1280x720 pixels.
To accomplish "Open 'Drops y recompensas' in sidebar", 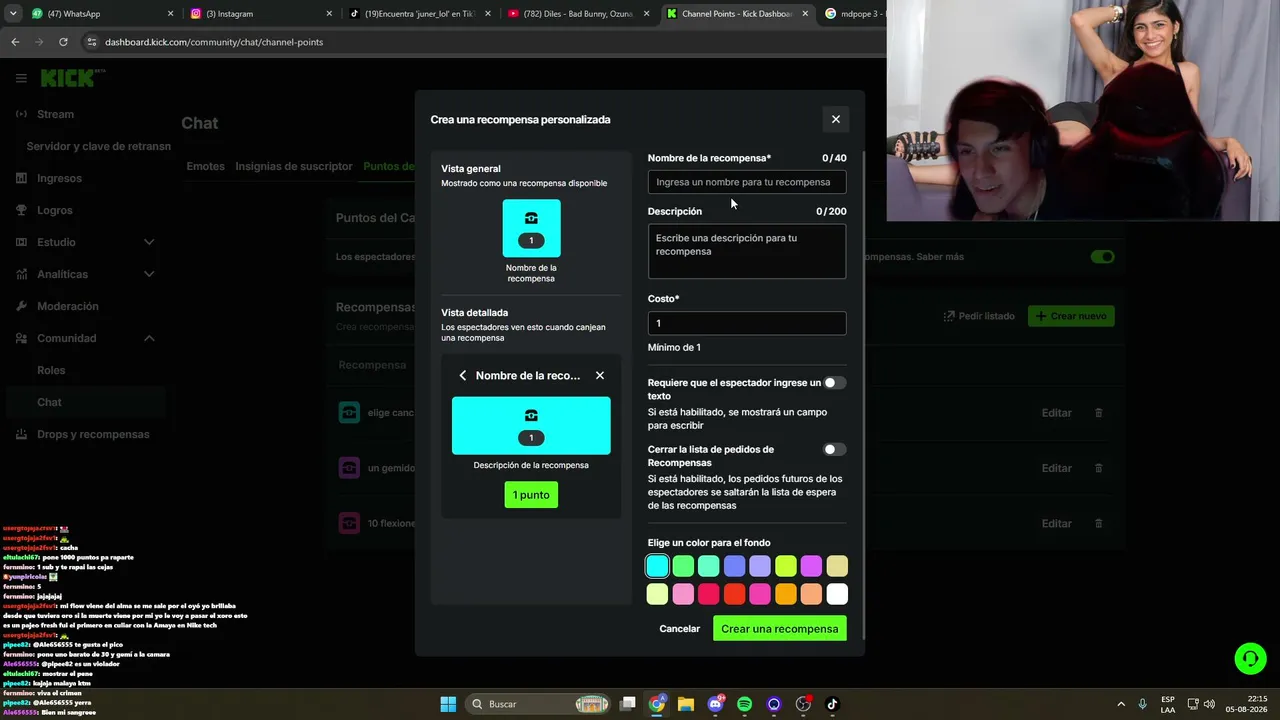I will pyautogui.click(x=93, y=434).
